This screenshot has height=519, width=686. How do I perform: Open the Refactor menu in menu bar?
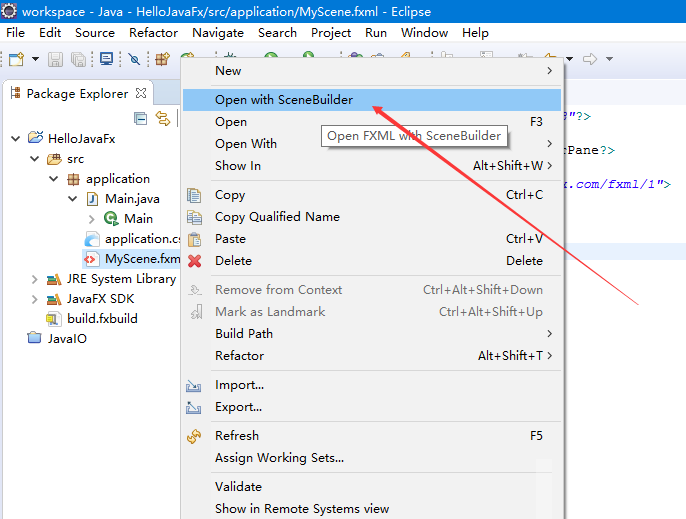[x=153, y=33]
